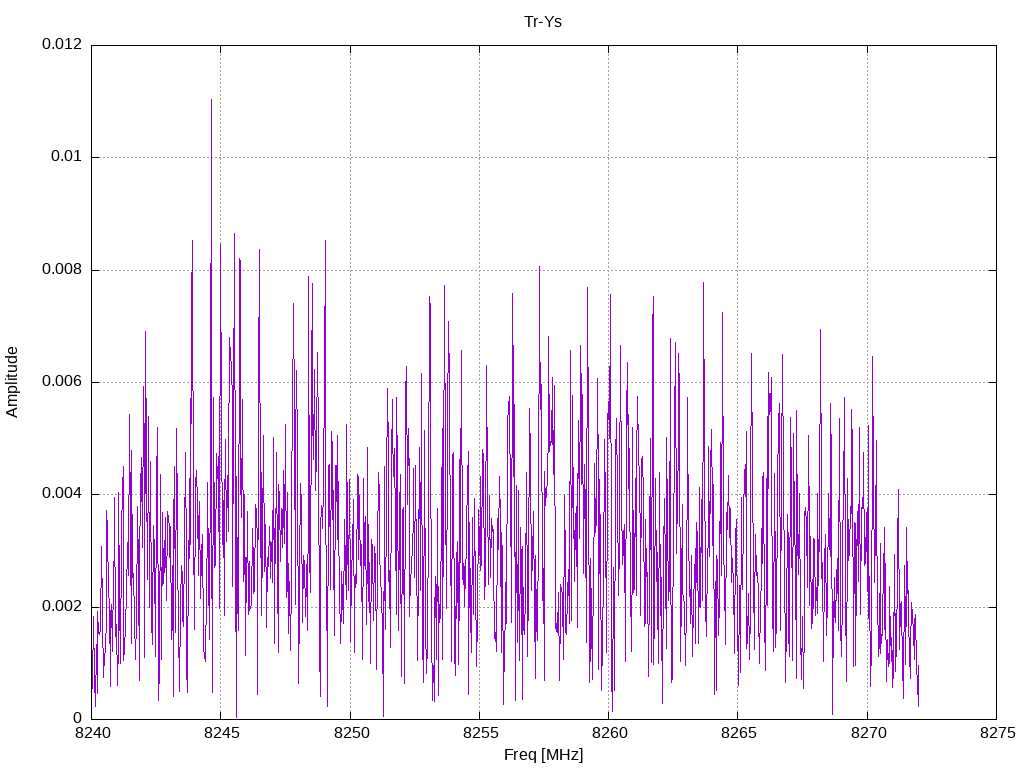Image resolution: width=1024 pixels, height=768 pixels.
Task: Click the y-axis tick value 0.002
Action: (62, 606)
